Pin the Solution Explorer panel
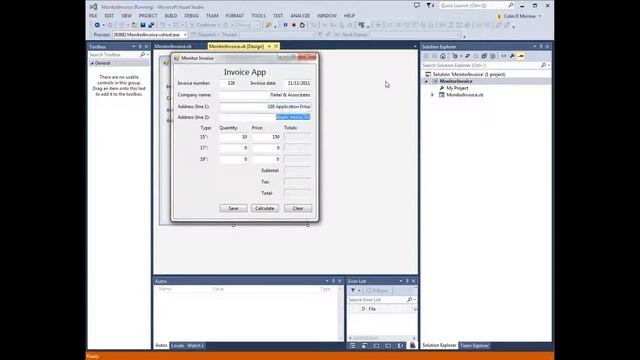 click(541, 47)
